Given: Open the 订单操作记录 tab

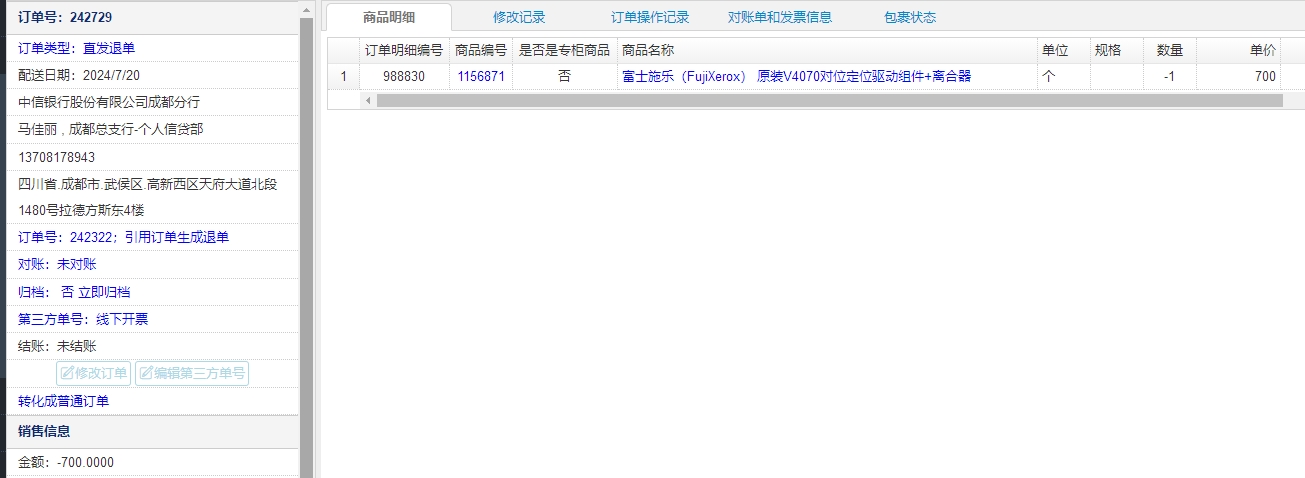Looking at the screenshot, I should (650, 17).
